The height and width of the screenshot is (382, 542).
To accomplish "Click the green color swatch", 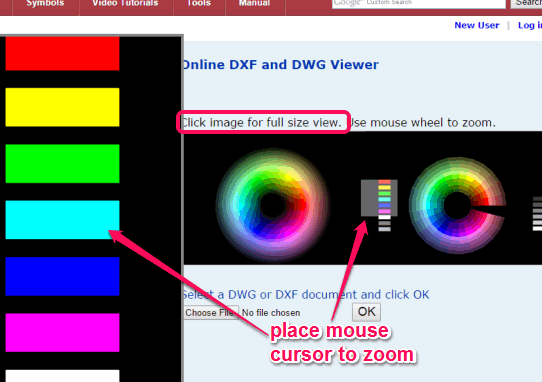I will (63, 164).
